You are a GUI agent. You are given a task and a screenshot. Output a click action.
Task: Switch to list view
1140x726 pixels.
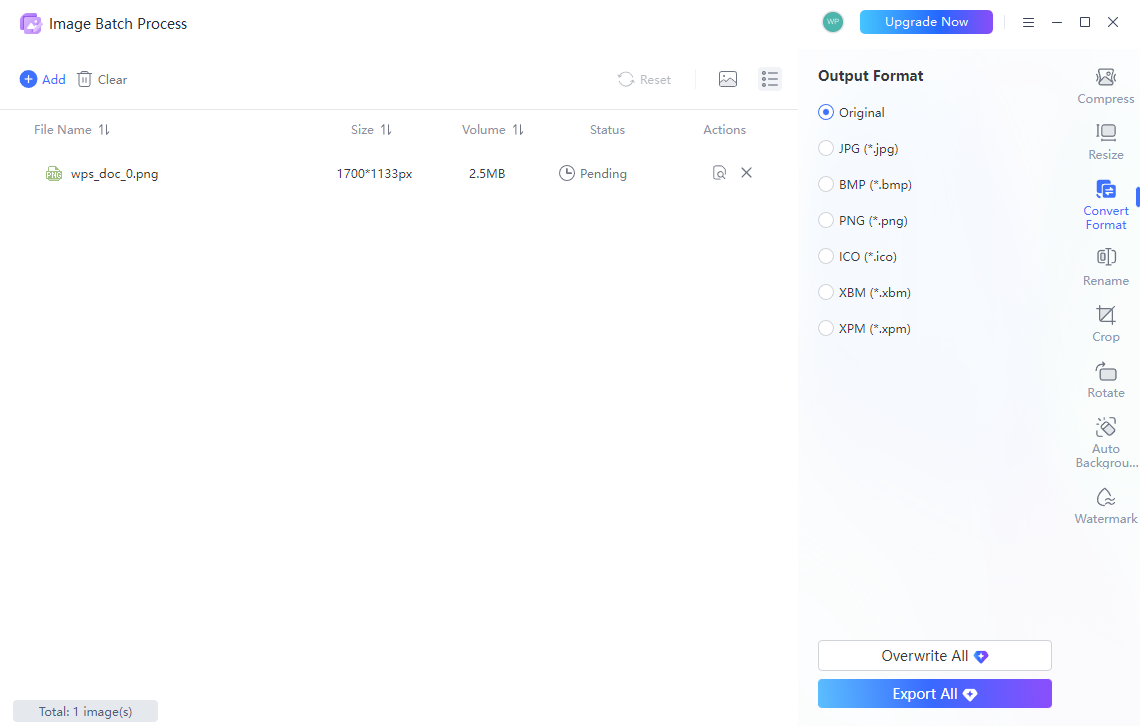pos(770,79)
